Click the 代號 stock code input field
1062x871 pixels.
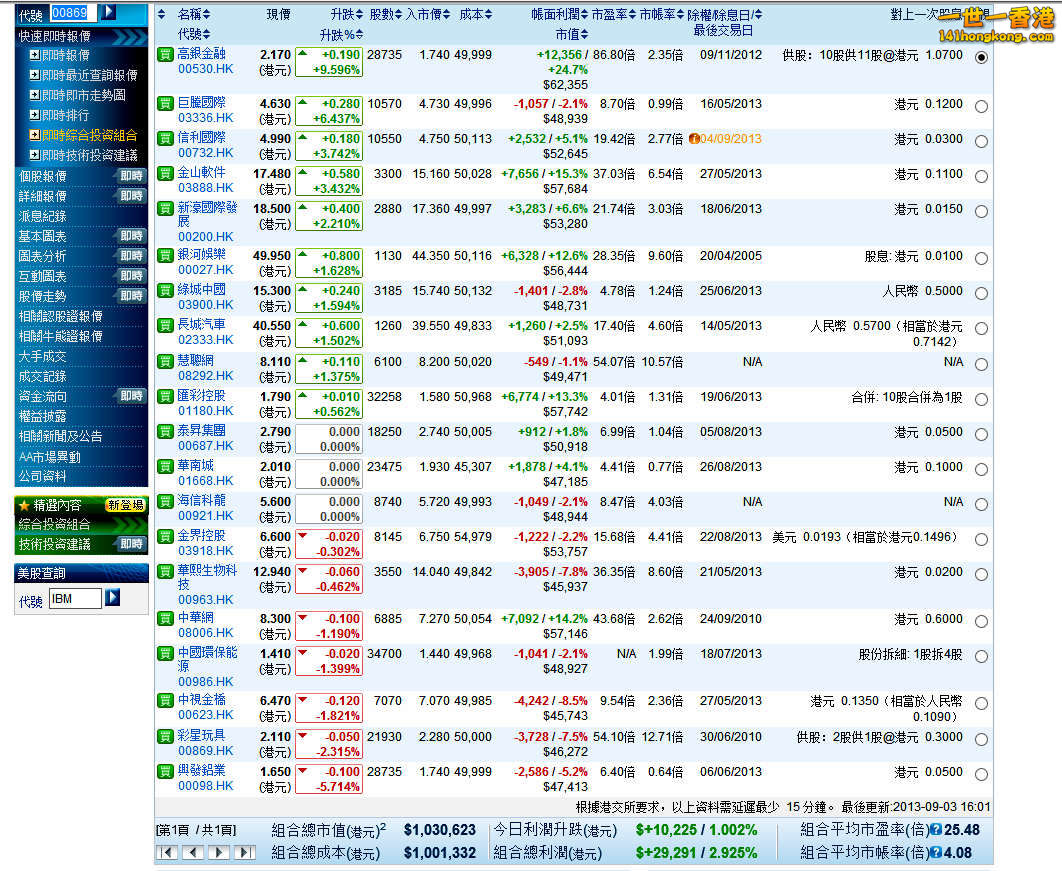click(x=74, y=12)
